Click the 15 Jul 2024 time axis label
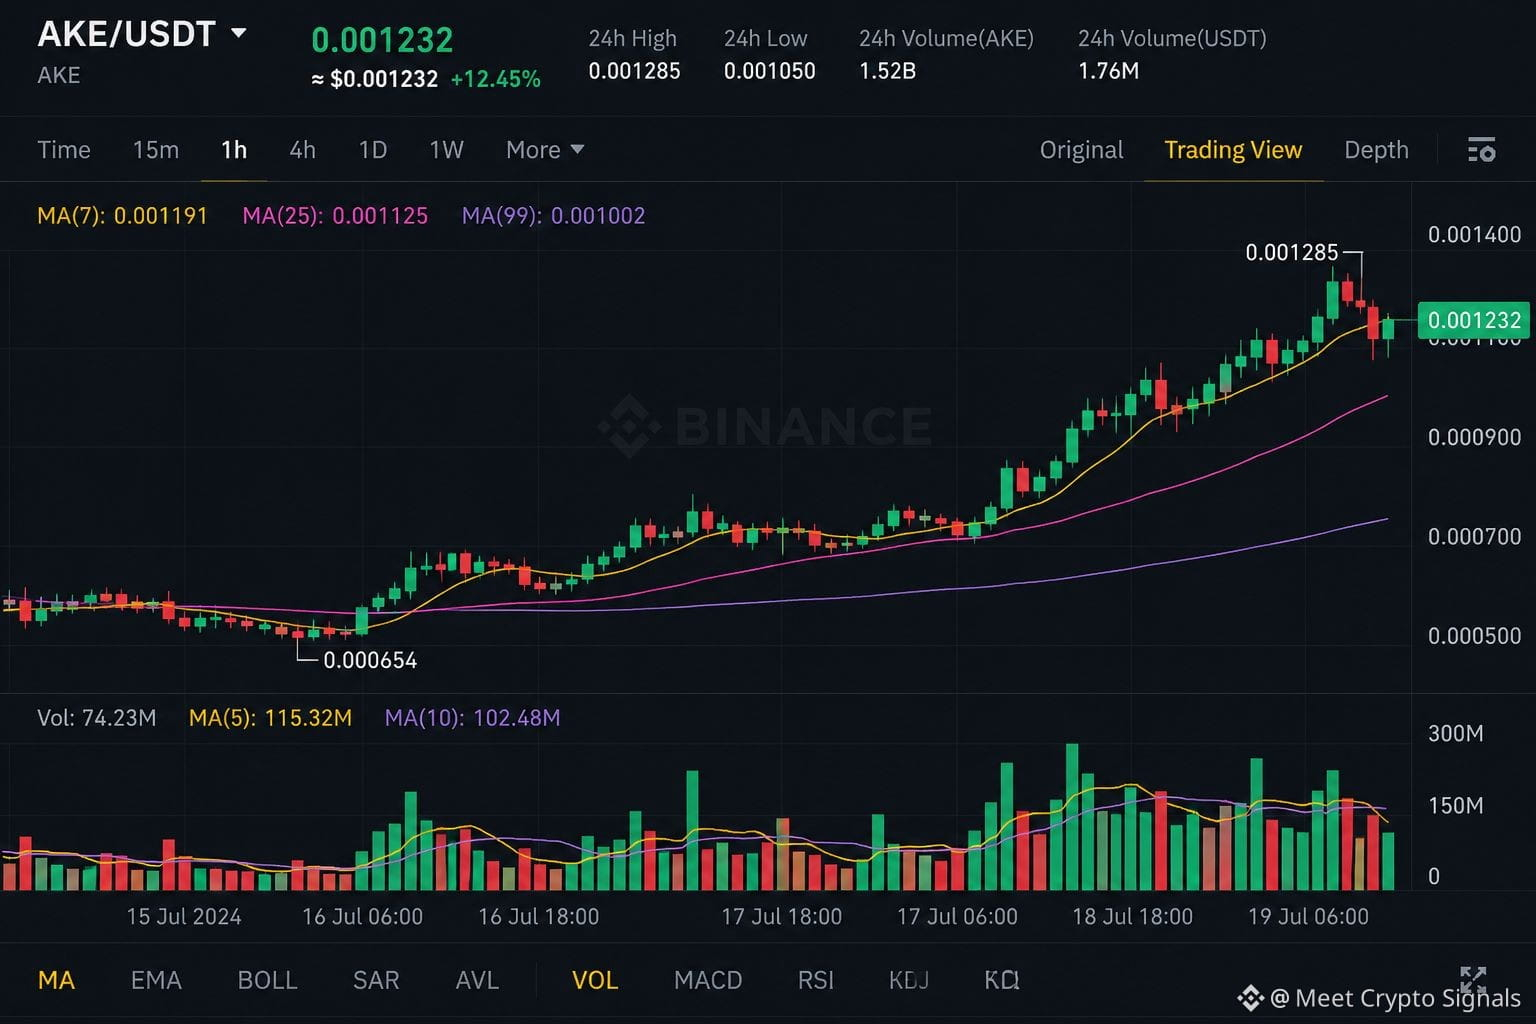1536x1024 pixels. [x=184, y=917]
